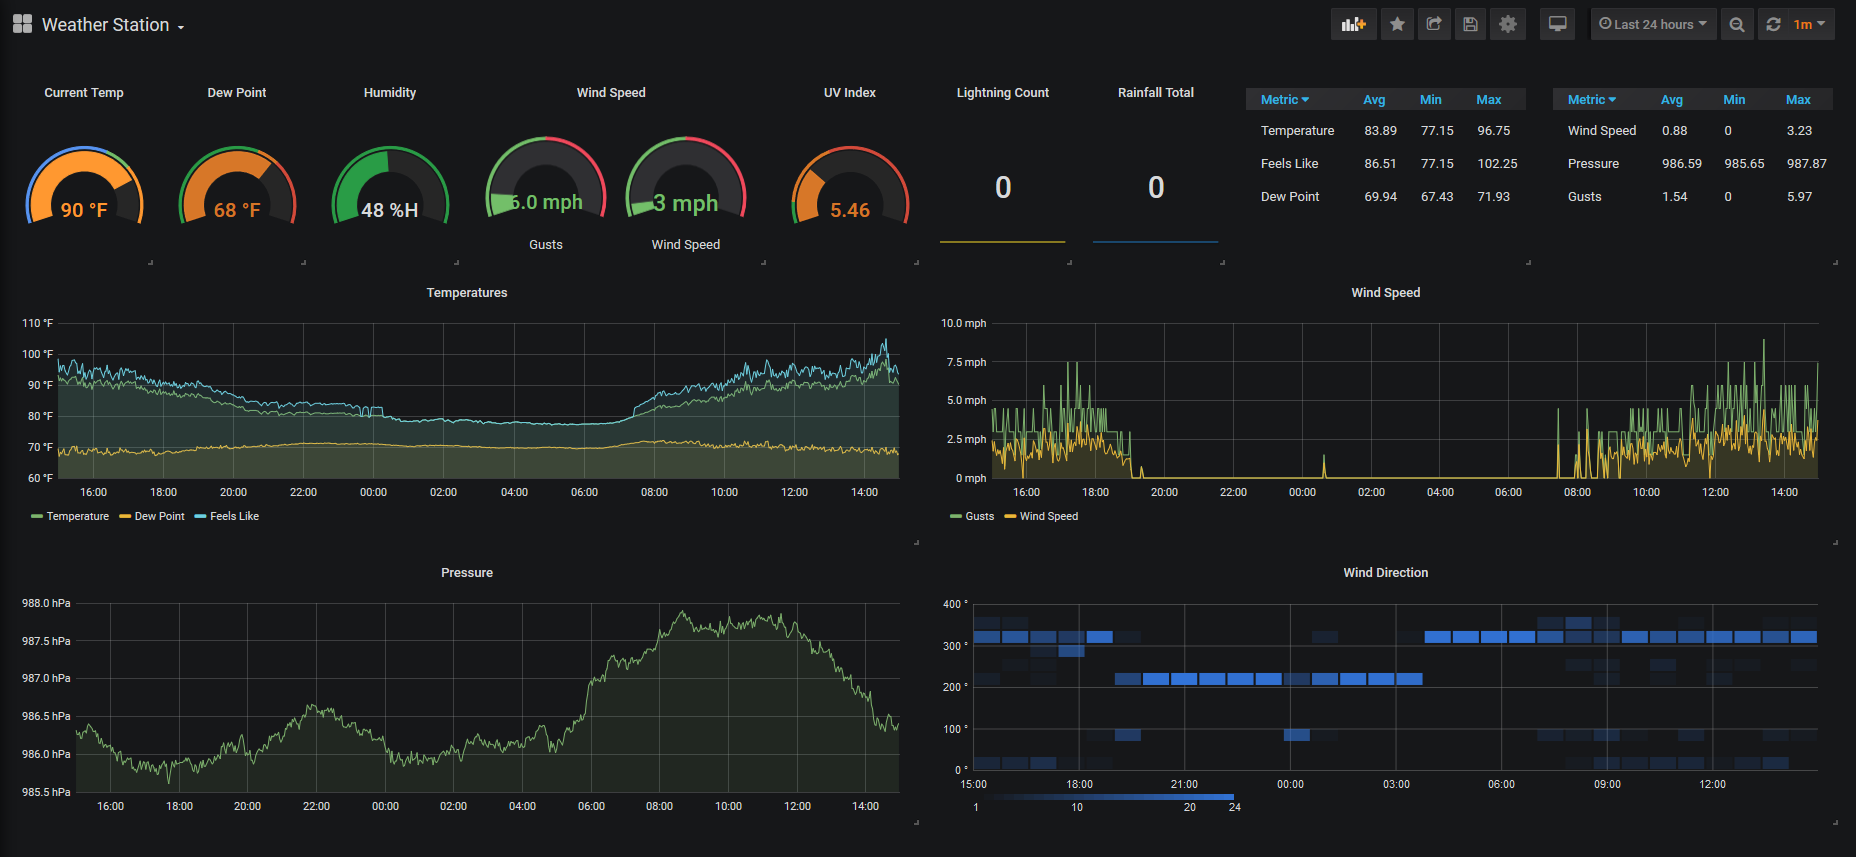The image size is (1856, 857).
Task: Click the Feels Like row label in the table
Action: click(1290, 164)
